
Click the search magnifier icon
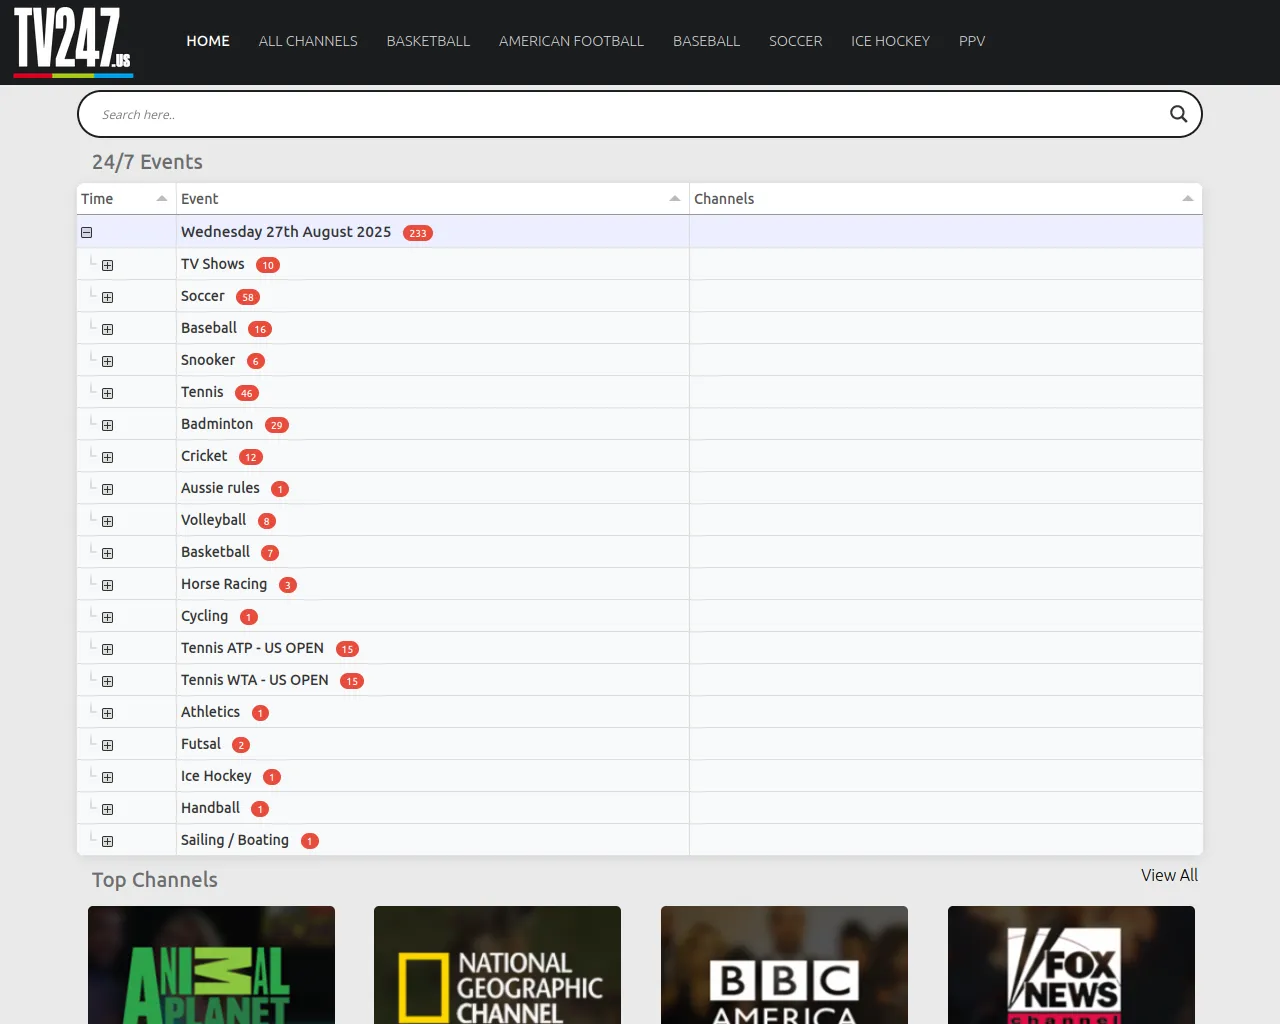click(x=1178, y=114)
